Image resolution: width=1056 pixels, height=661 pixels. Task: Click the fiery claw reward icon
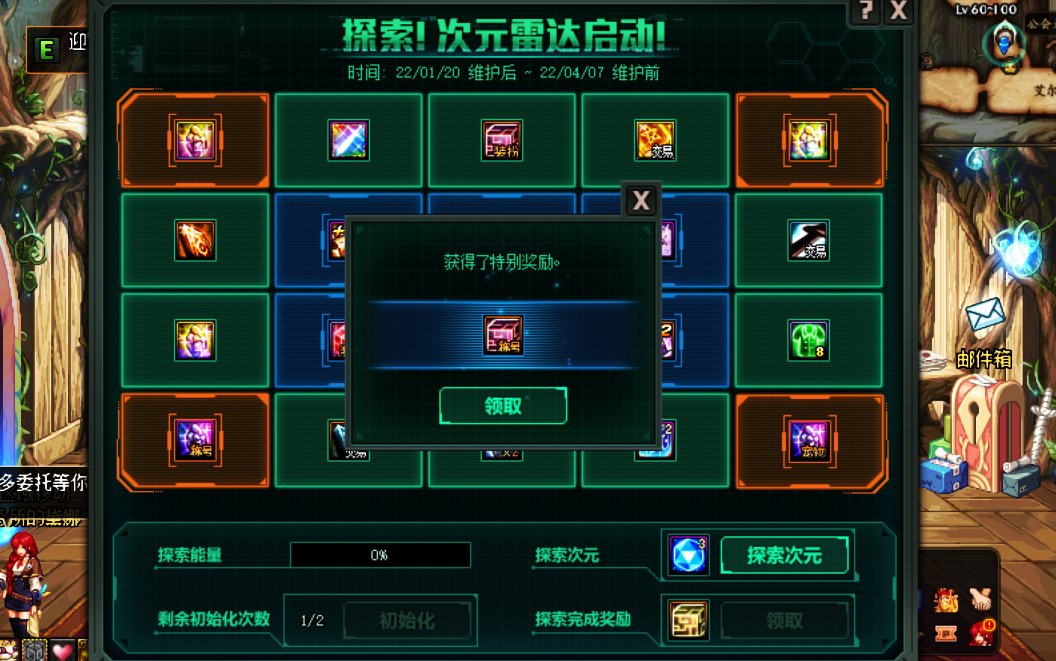(x=195, y=240)
